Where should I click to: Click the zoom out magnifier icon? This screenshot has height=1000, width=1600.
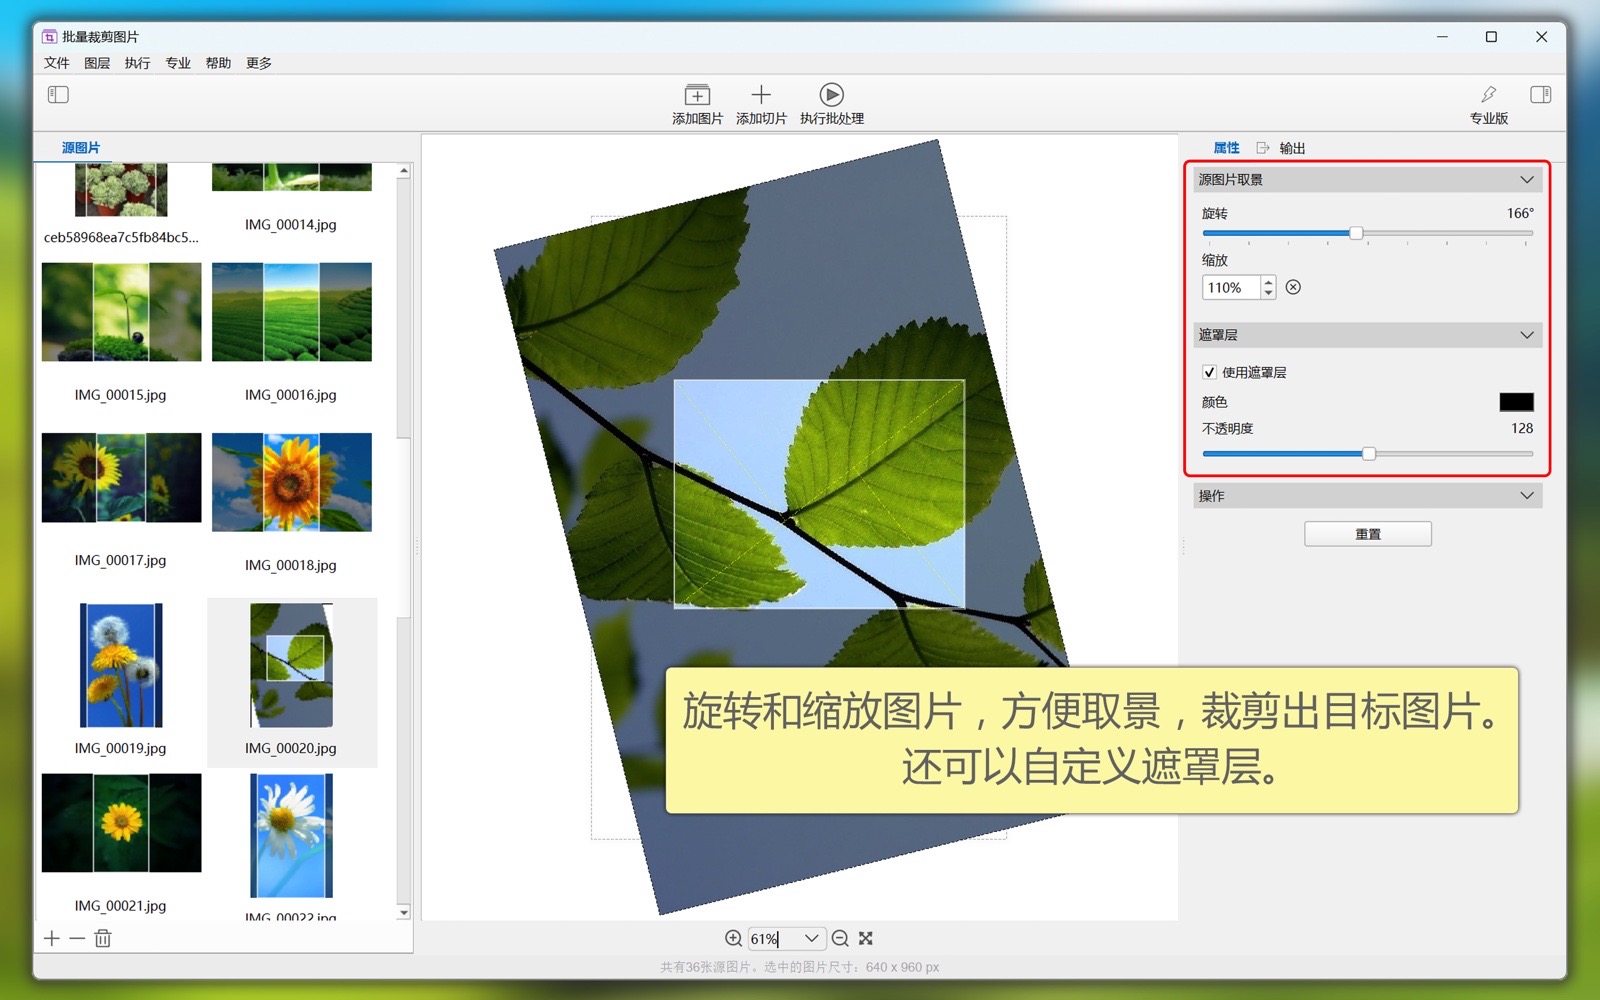click(840, 938)
